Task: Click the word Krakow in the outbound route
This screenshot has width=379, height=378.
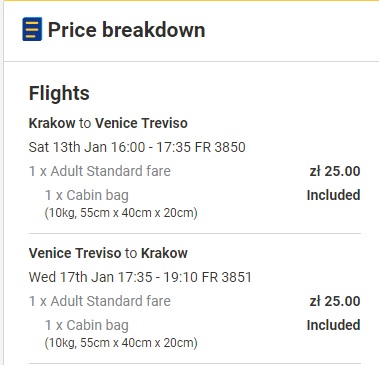Action: tap(52, 123)
